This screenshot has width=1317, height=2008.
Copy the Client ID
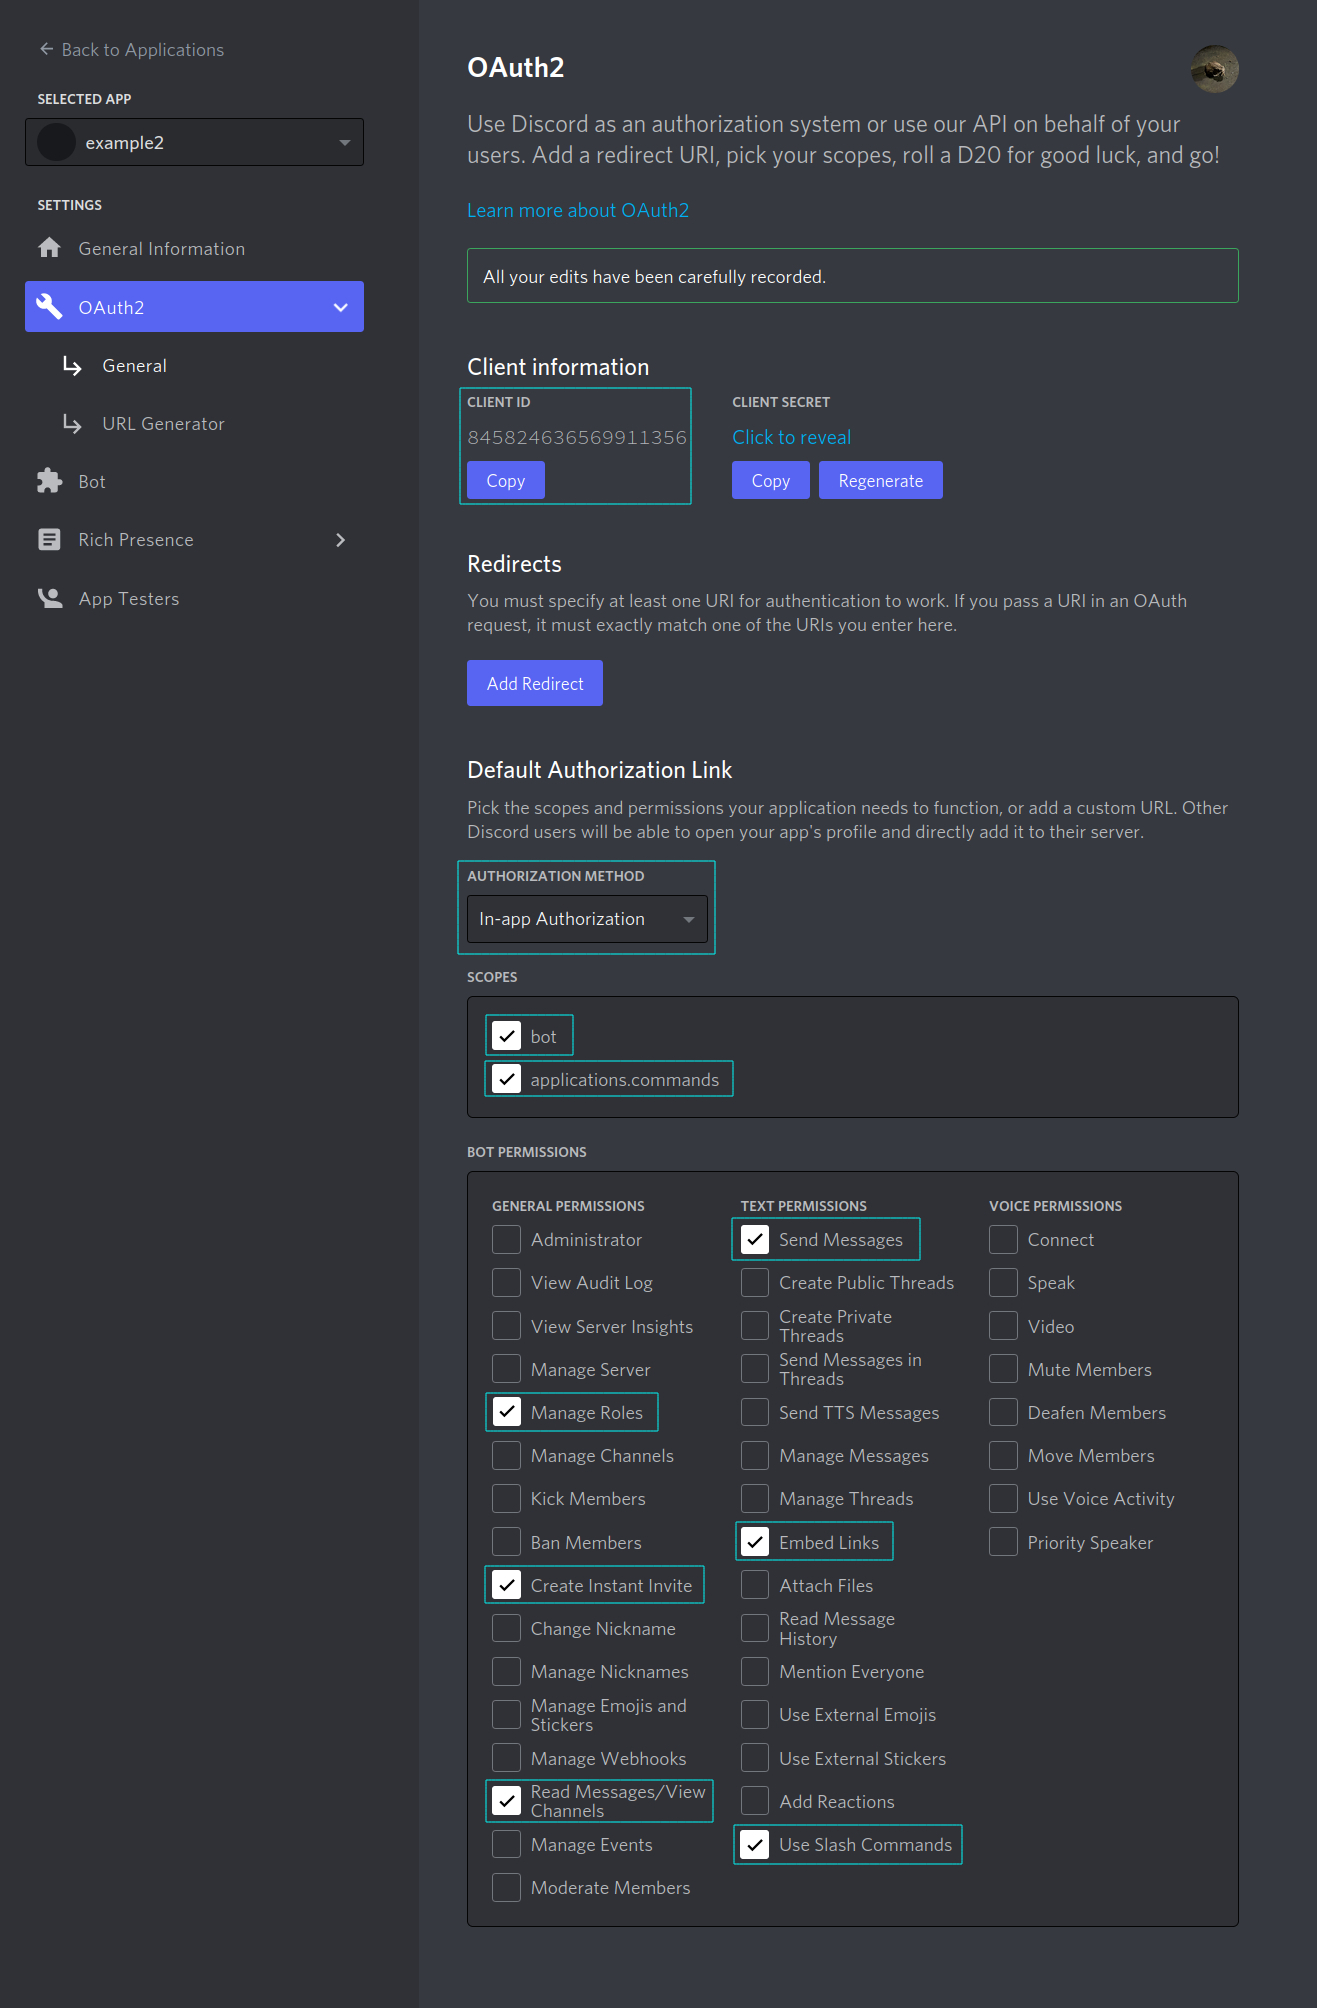[x=506, y=480]
